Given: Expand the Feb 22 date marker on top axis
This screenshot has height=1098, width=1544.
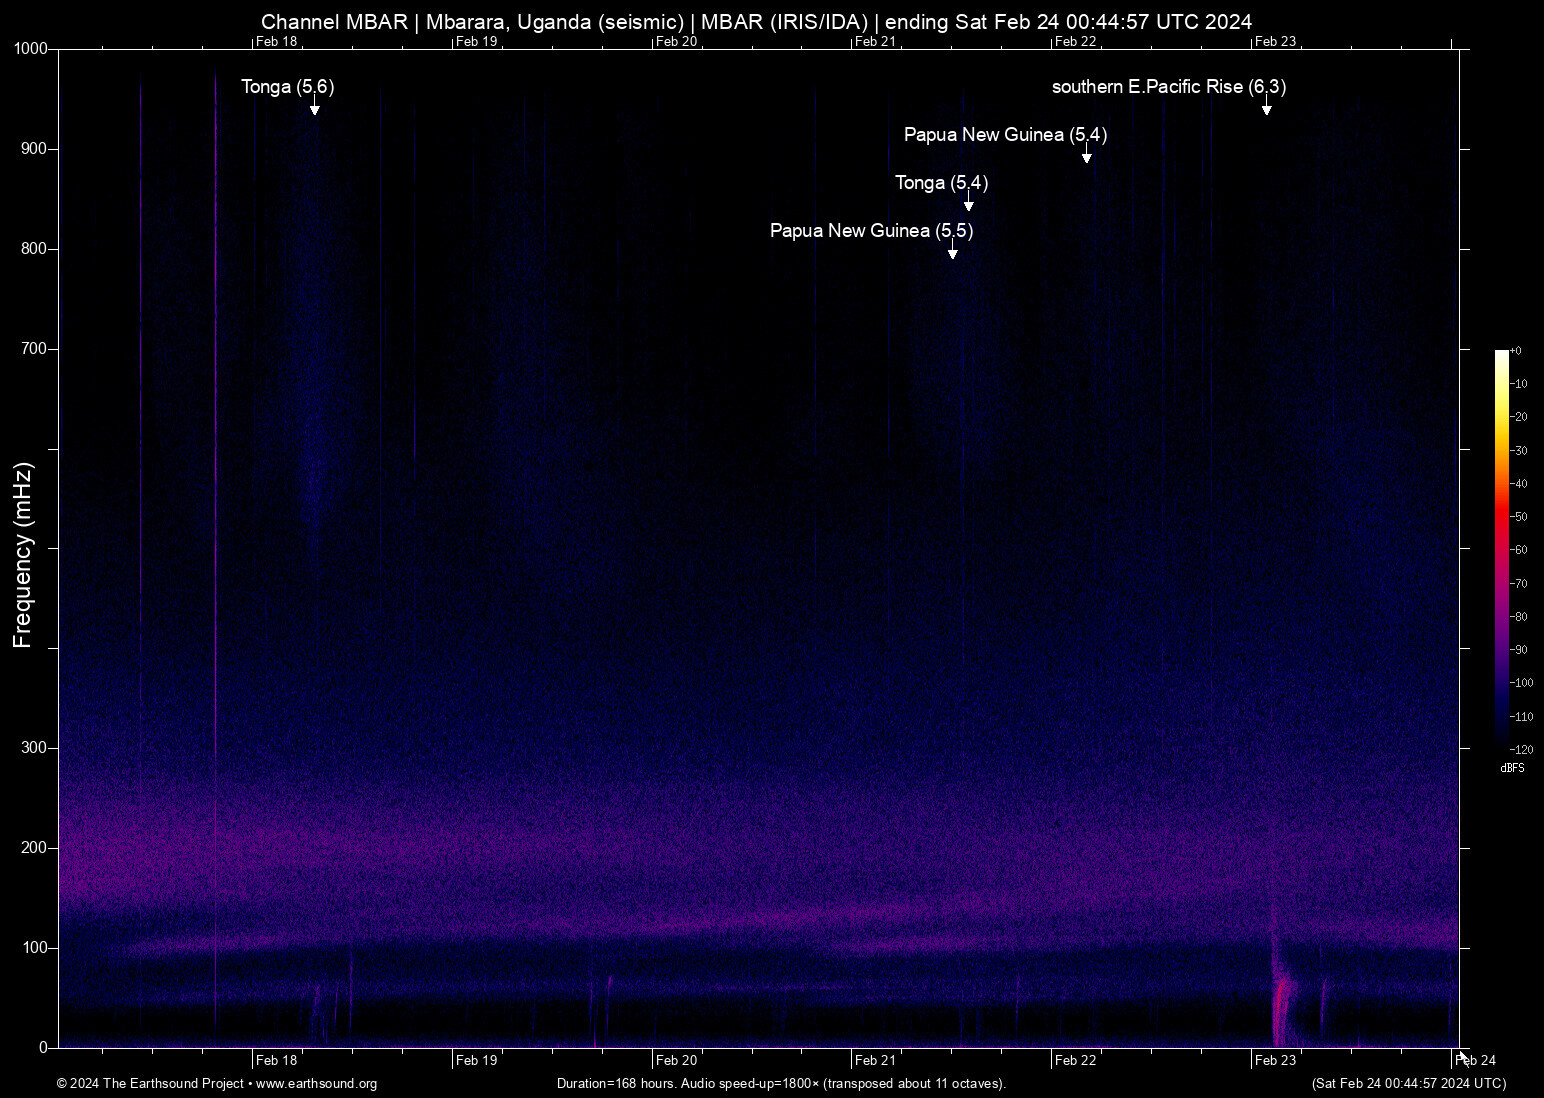Looking at the screenshot, I should (x=1074, y=42).
